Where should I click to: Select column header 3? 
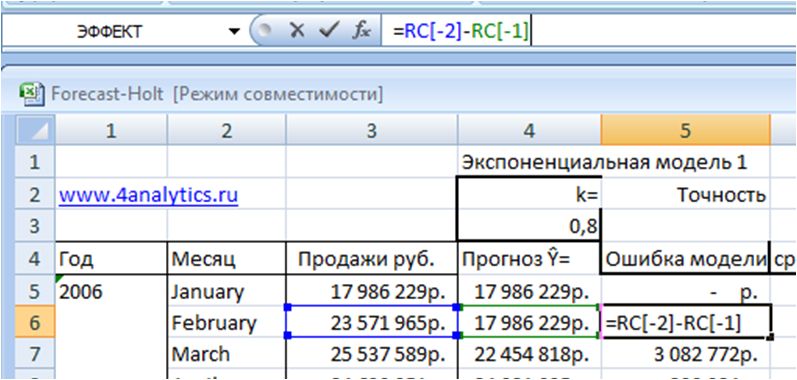[x=372, y=132]
